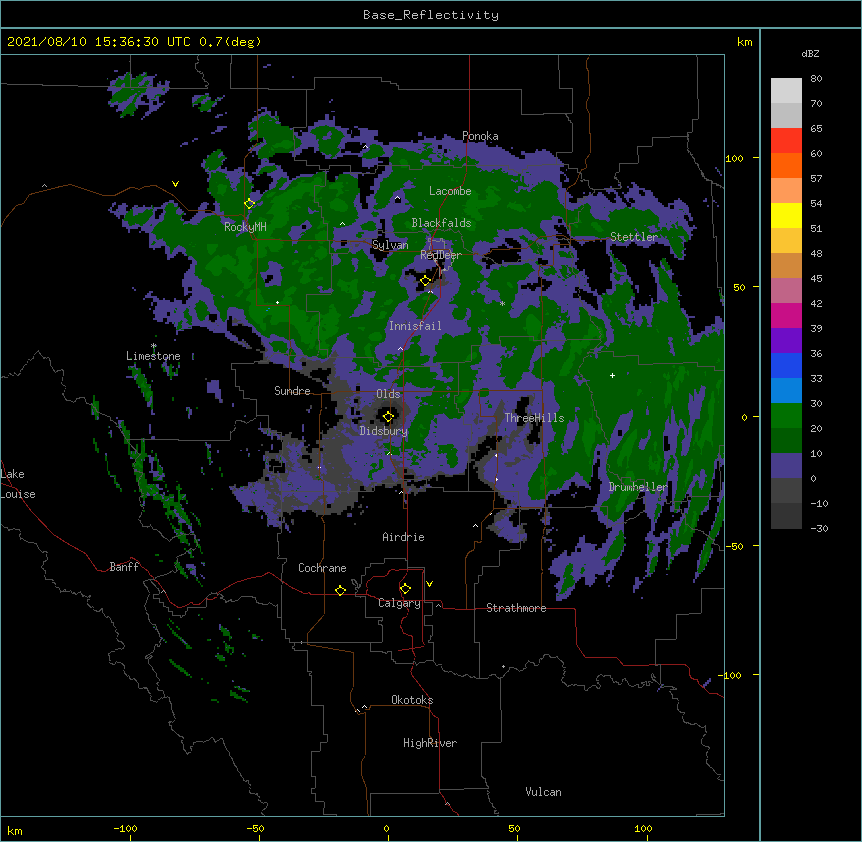
Task: Click the Blackfalds town label
Action: pyautogui.click(x=441, y=223)
